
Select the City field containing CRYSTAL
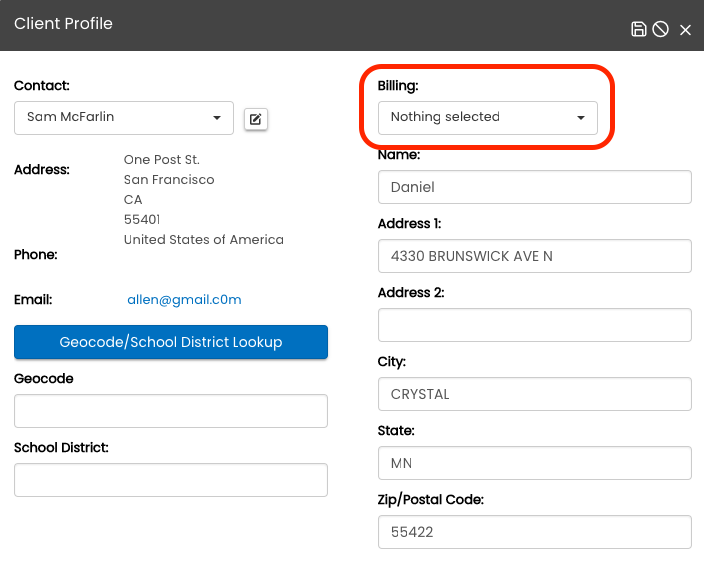pyautogui.click(x=535, y=394)
